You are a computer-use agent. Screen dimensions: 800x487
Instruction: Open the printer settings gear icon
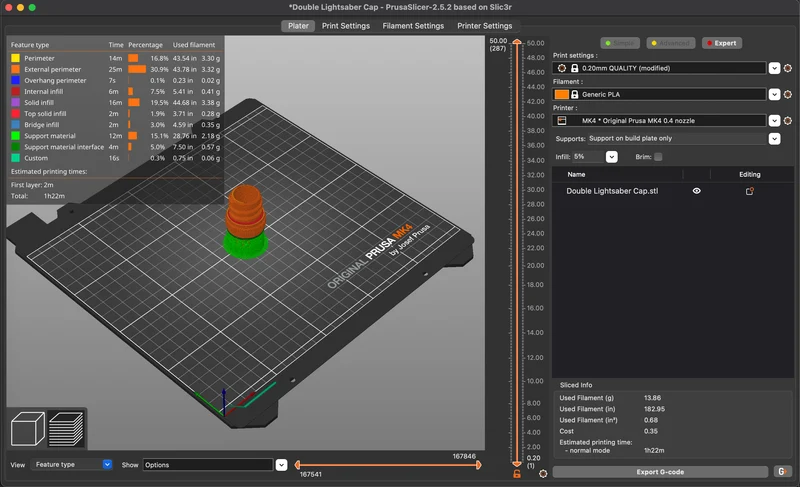tap(788, 121)
